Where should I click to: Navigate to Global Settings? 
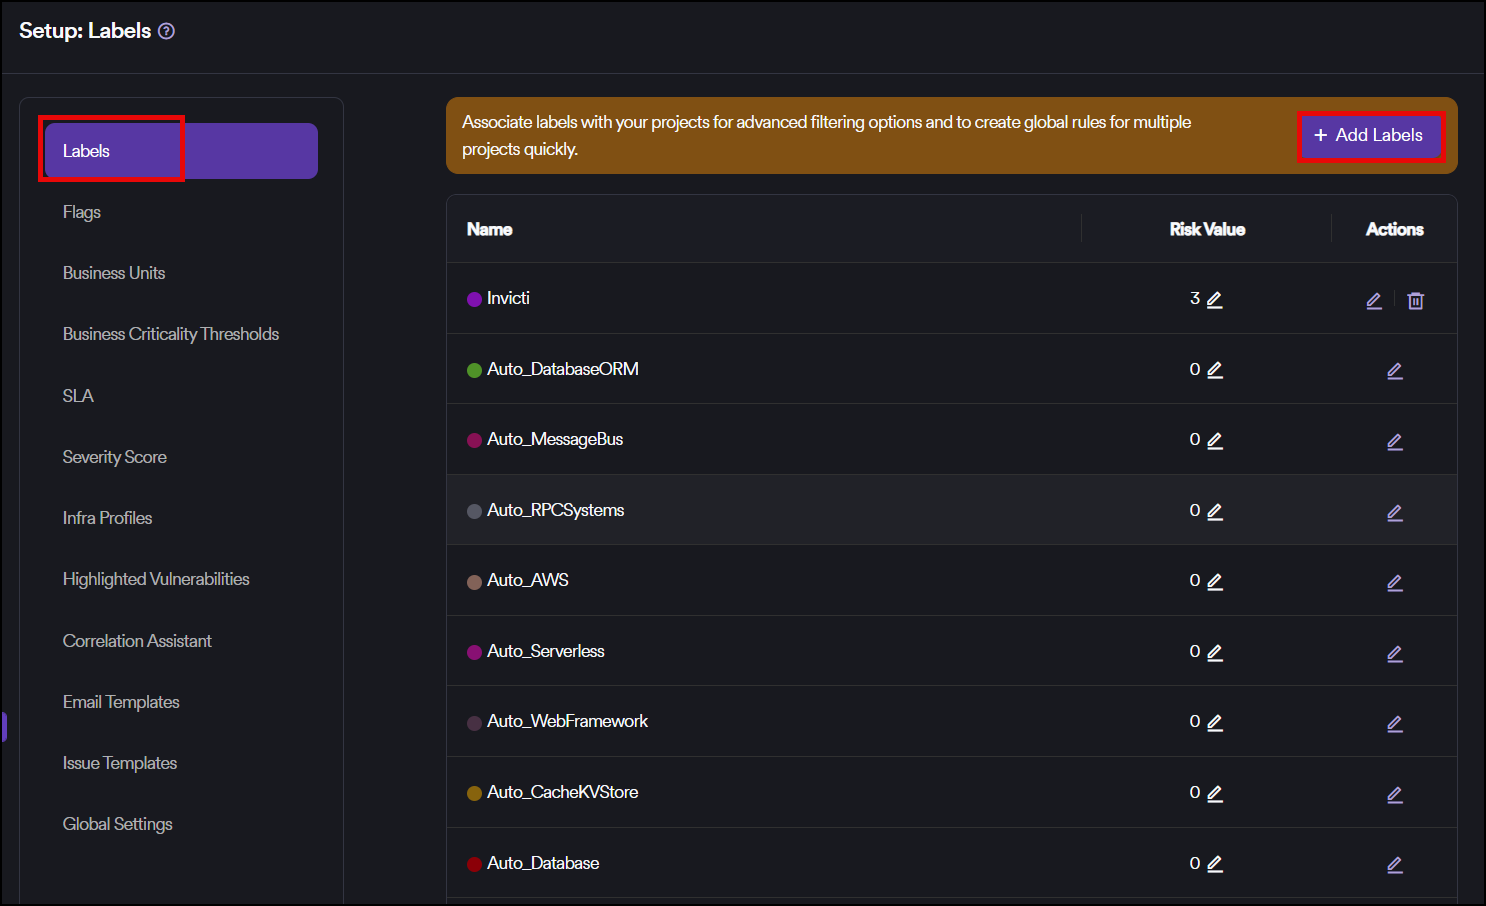click(118, 824)
